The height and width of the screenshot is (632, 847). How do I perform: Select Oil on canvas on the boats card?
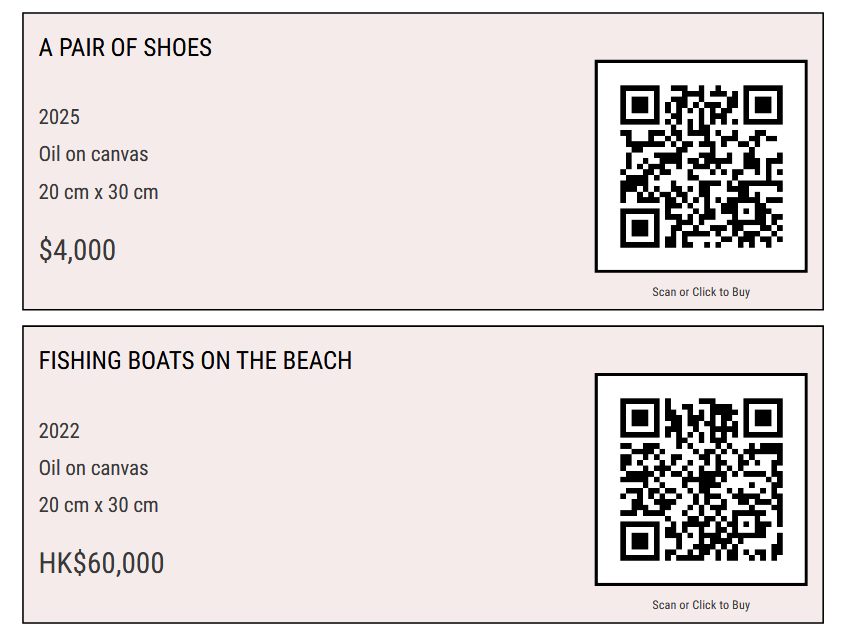(92, 467)
